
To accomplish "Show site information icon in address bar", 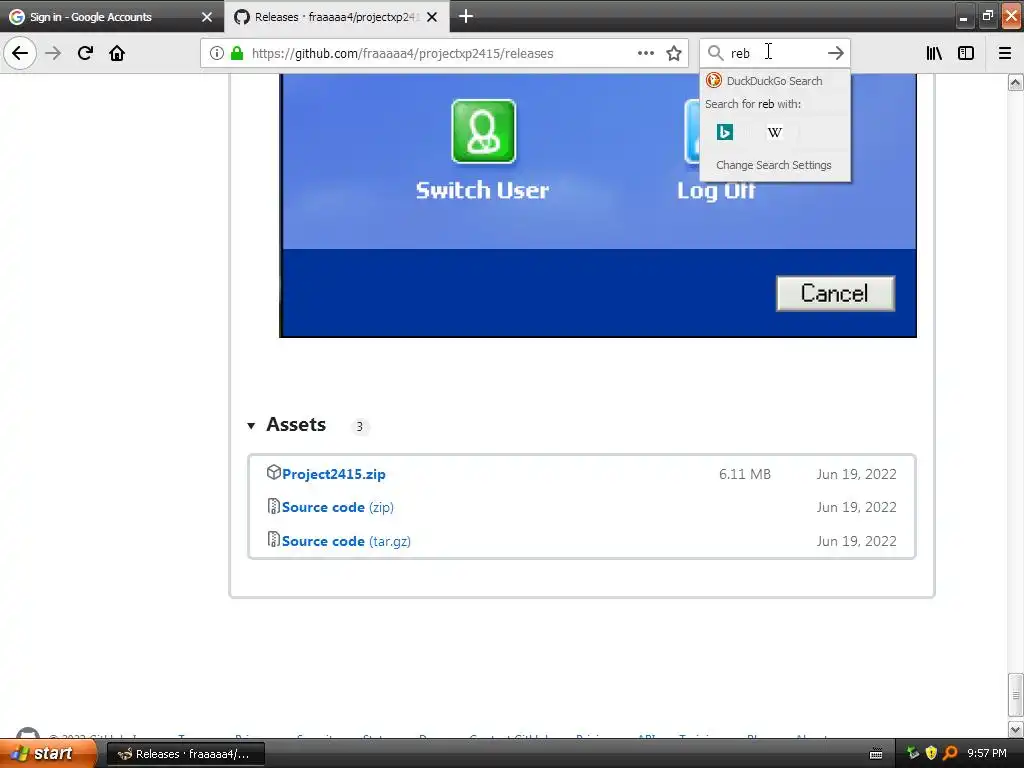I will (x=217, y=53).
